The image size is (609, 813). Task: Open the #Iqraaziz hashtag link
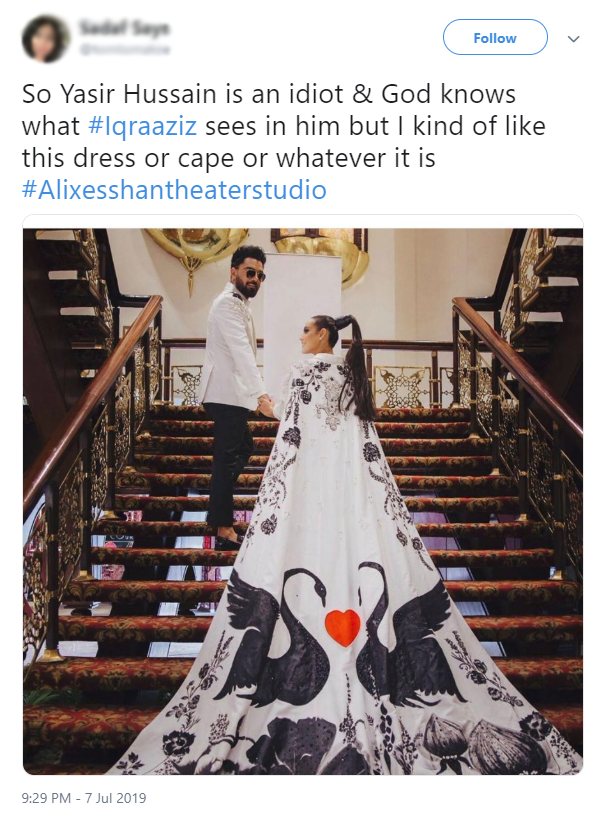click(143, 127)
